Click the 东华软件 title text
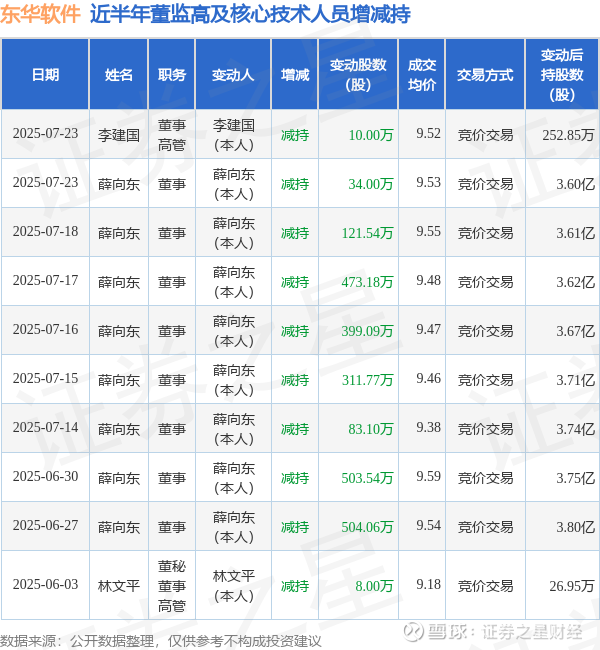Viewport: 600px width, 650px height. pos(40,14)
